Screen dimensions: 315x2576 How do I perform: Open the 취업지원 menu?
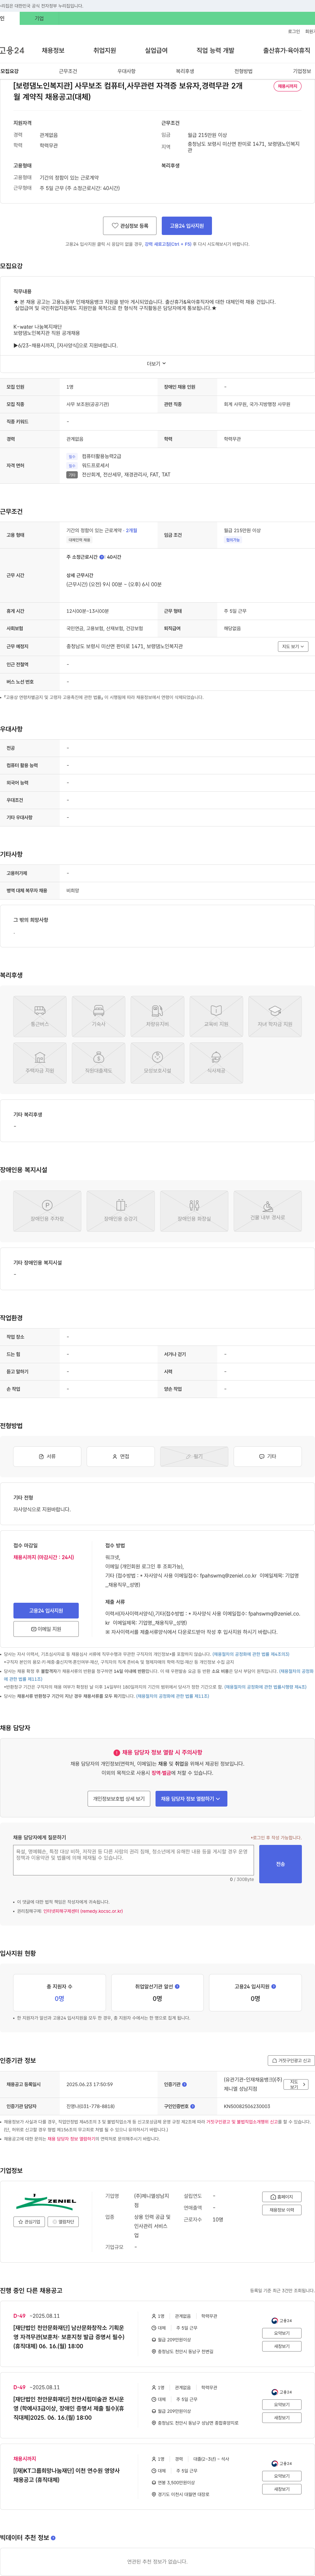pyautogui.click(x=105, y=50)
